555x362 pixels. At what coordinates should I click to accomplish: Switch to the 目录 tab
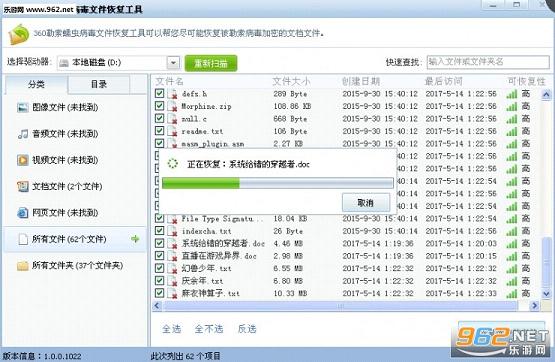(x=99, y=85)
